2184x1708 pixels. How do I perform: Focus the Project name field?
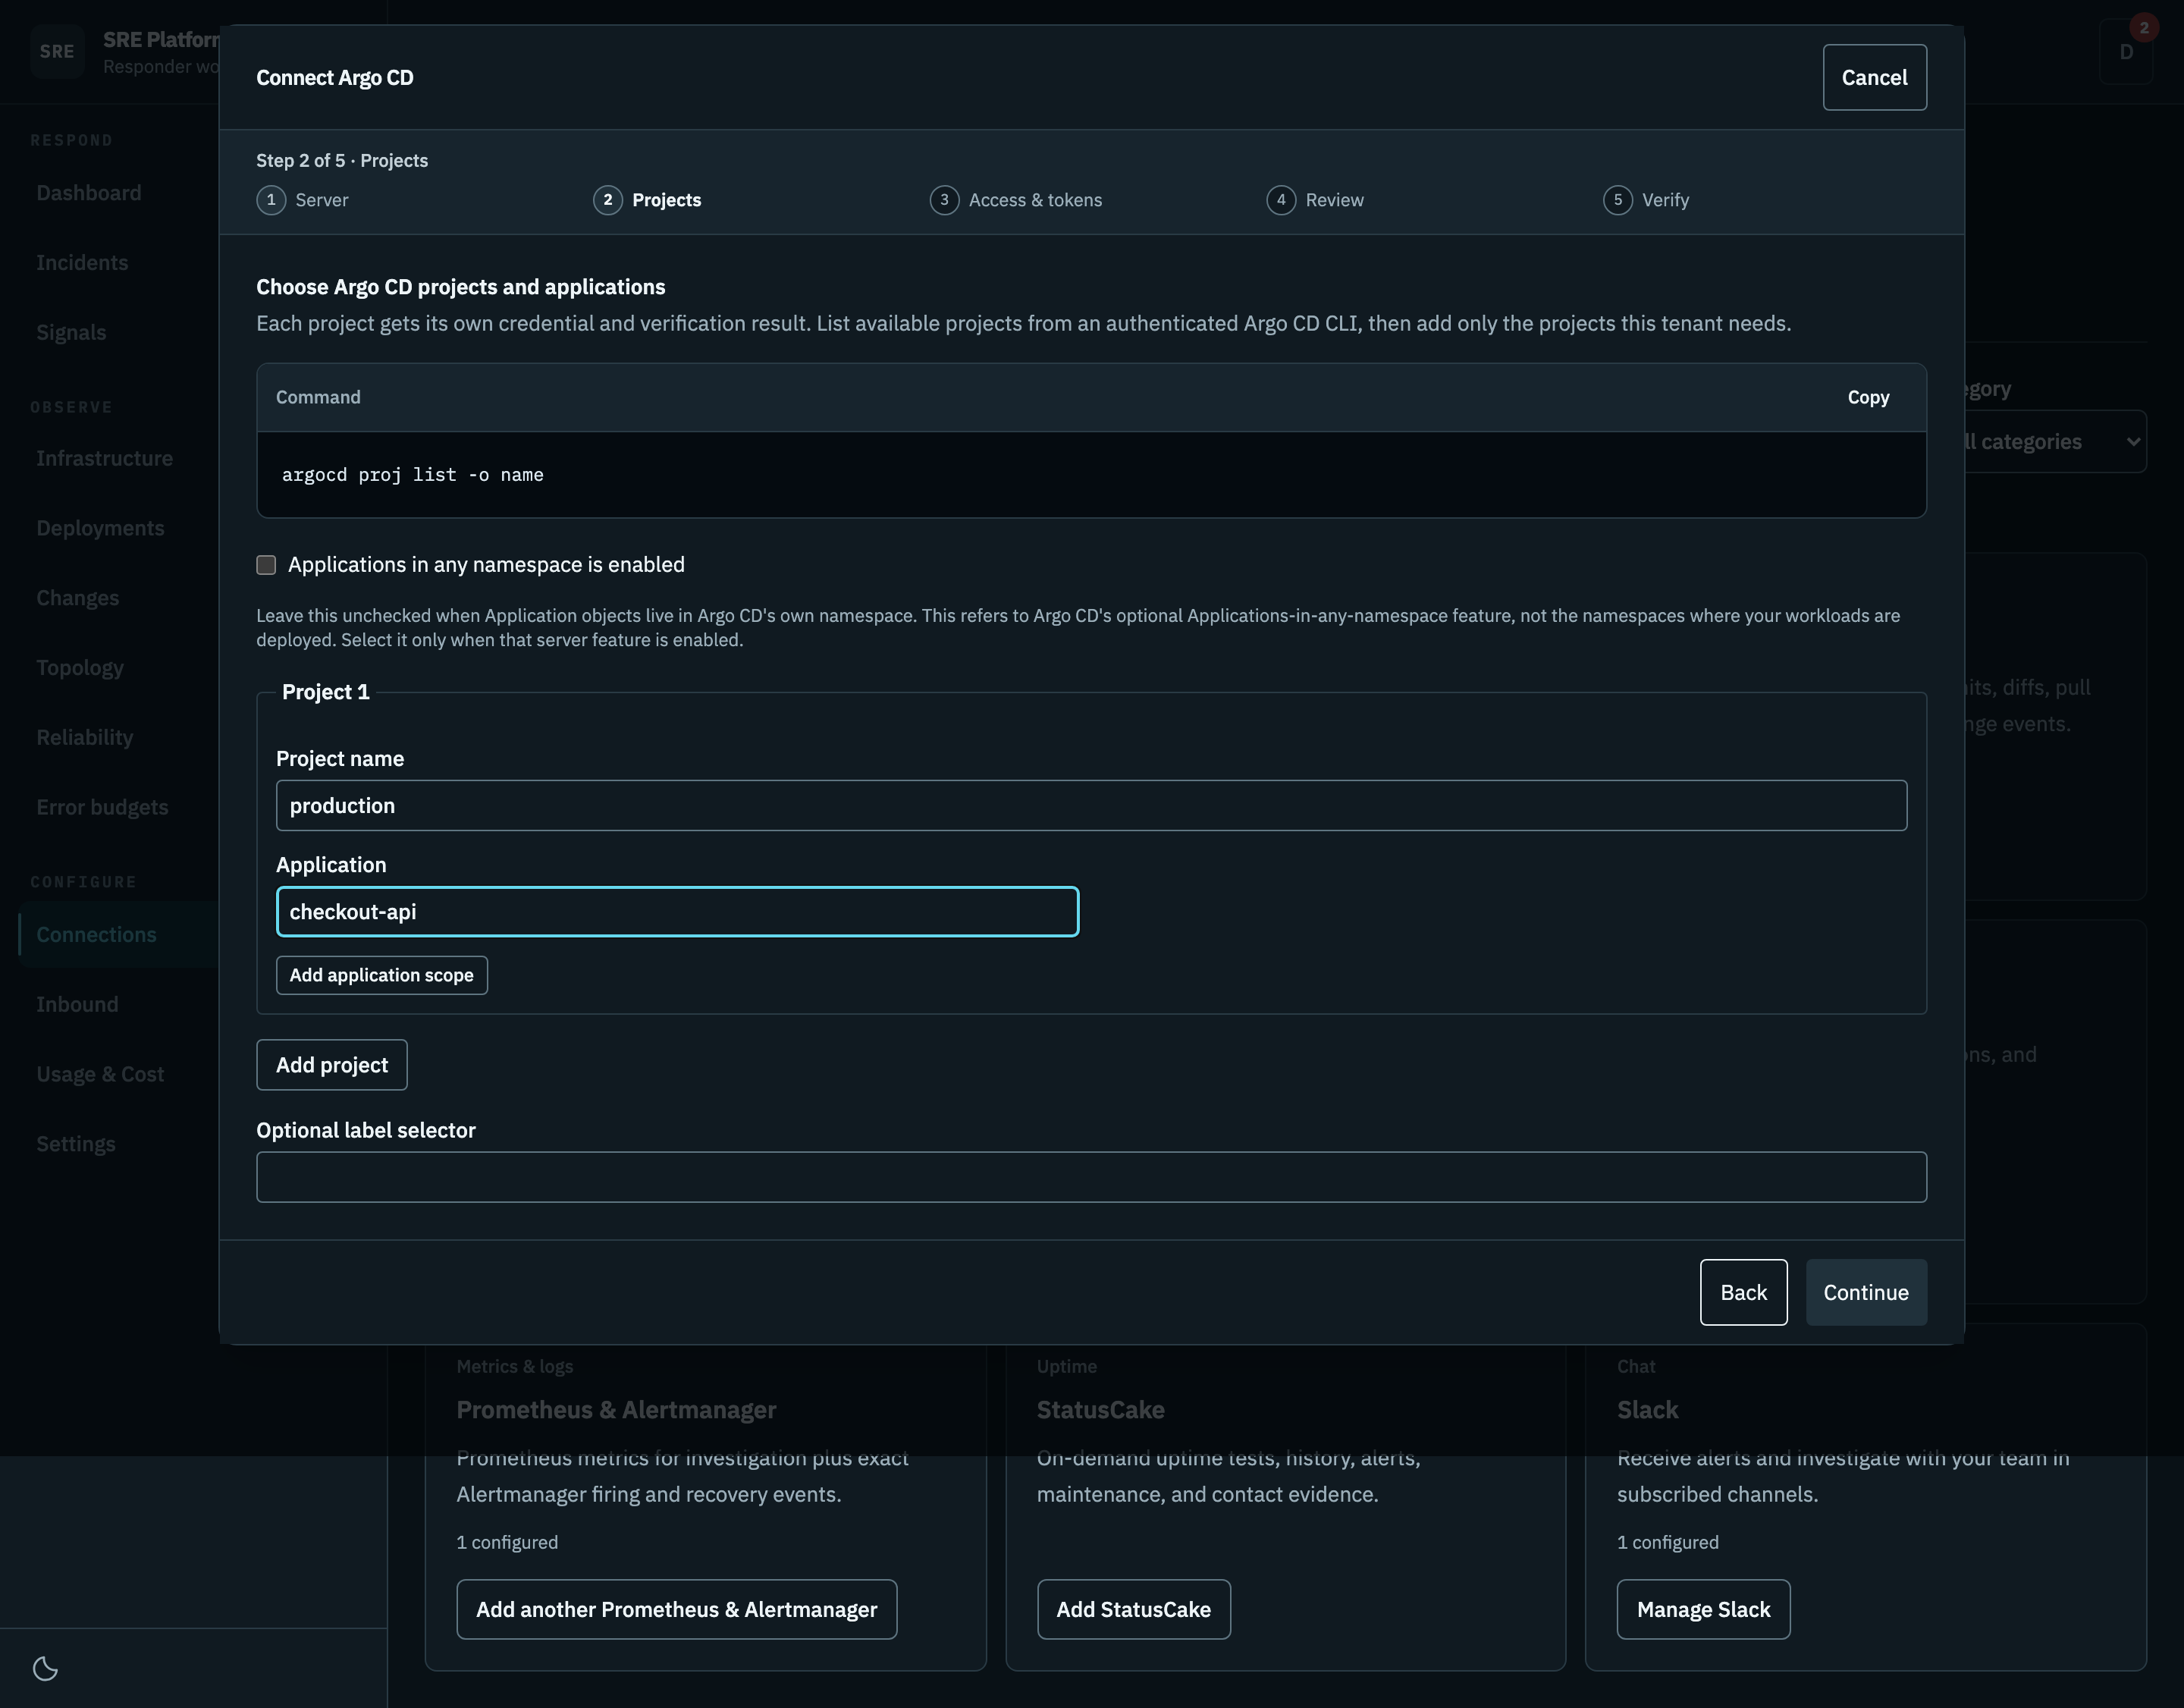click(x=1091, y=805)
